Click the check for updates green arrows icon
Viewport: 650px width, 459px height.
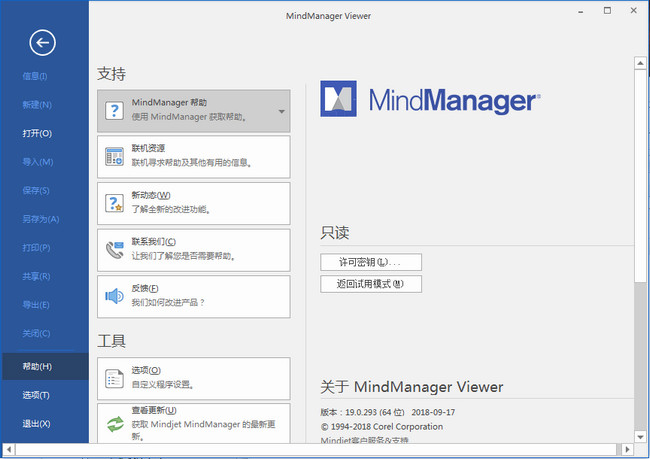pos(115,424)
